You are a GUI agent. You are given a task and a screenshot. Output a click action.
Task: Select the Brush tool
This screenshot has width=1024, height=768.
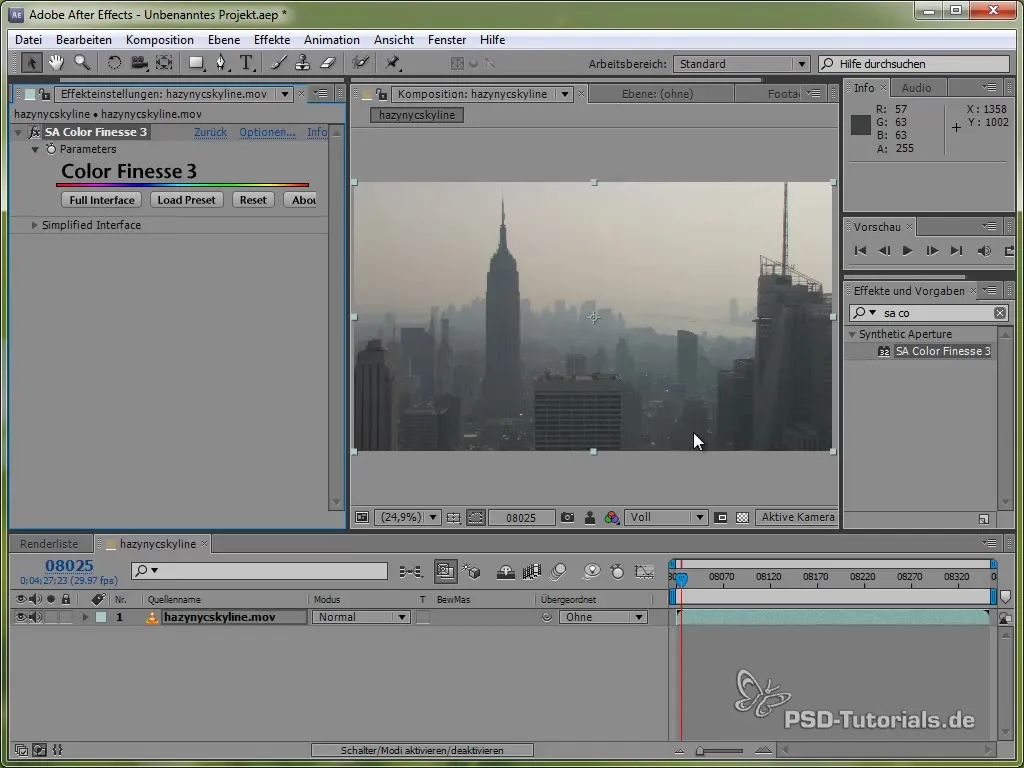coord(278,63)
